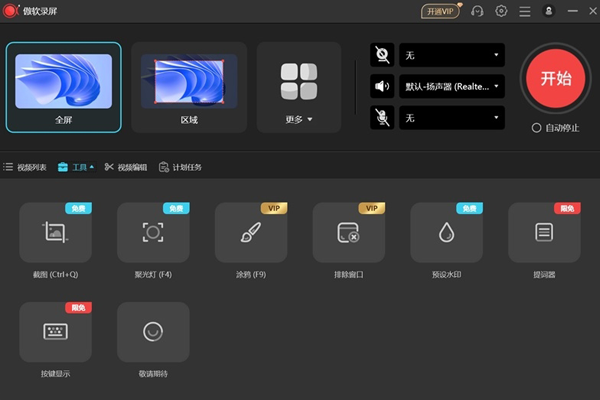Switch to the 视频列表 tab
The image size is (600, 400).
point(25,167)
